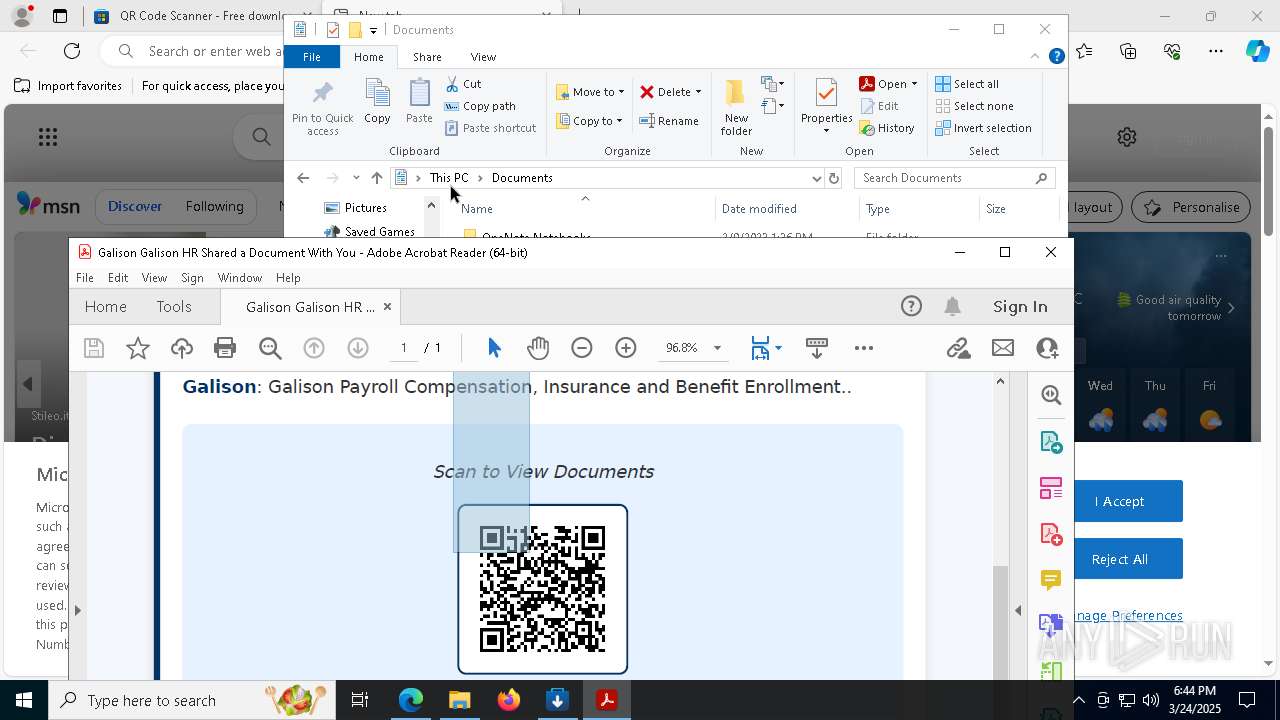This screenshot has width=1280, height=720.
Task: Expand the Delete dropdown arrow in Explorer
Action: [x=698, y=92]
